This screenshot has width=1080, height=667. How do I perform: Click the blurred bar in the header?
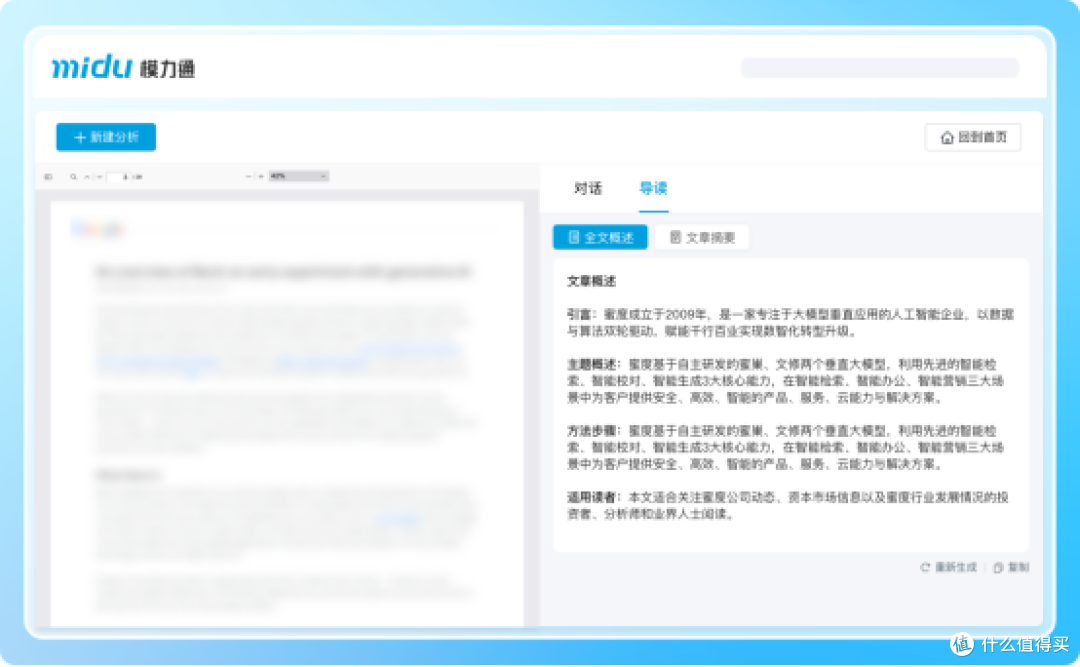[x=880, y=68]
